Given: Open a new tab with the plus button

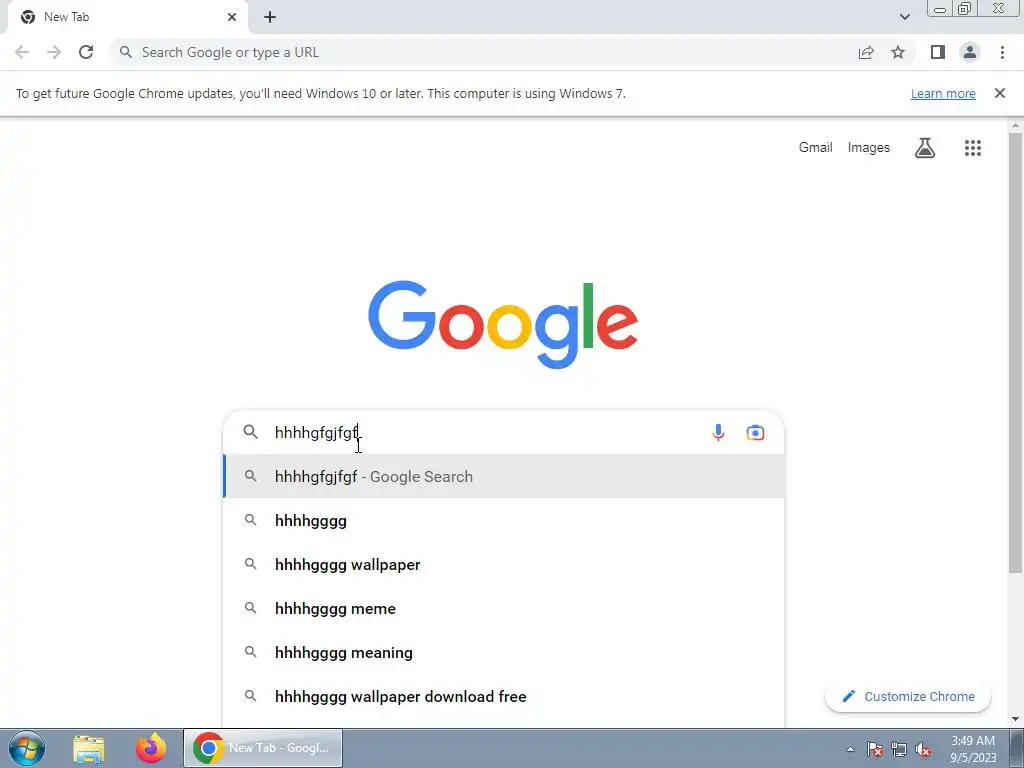Looking at the screenshot, I should [x=270, y=17].
